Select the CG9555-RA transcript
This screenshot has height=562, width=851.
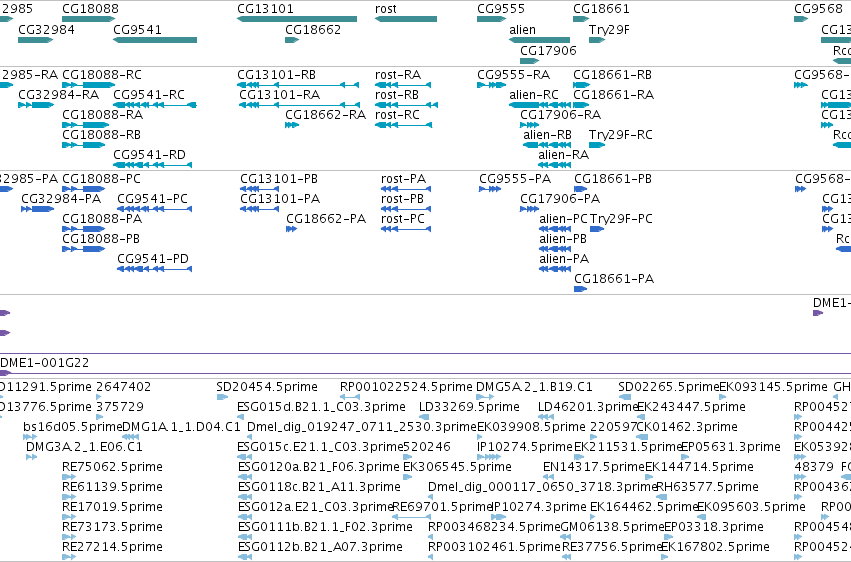(x=491, y=85)
